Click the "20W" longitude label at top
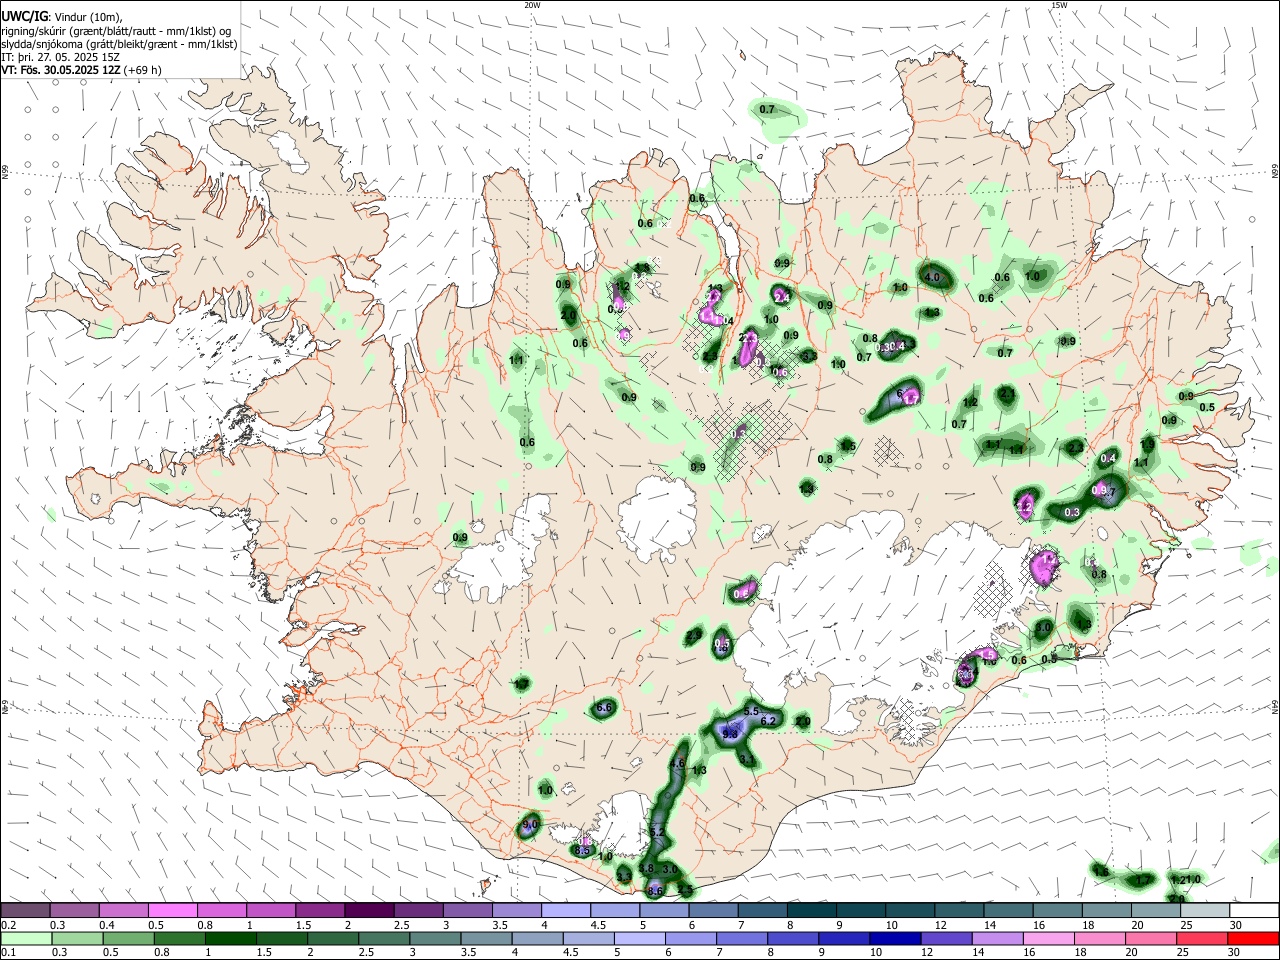1280x960 pixels. 532,5
